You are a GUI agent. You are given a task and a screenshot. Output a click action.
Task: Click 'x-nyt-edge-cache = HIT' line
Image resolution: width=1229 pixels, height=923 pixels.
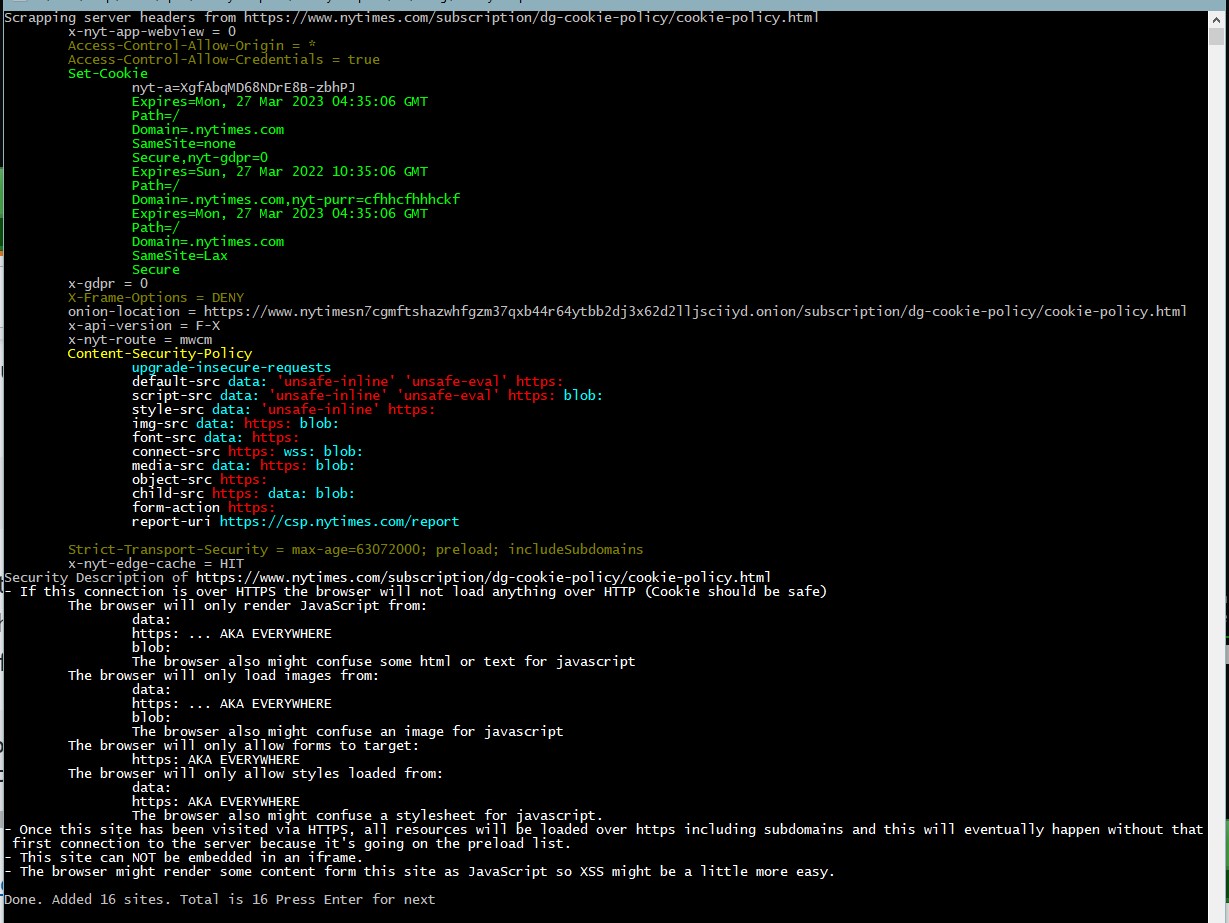point(156,563)
